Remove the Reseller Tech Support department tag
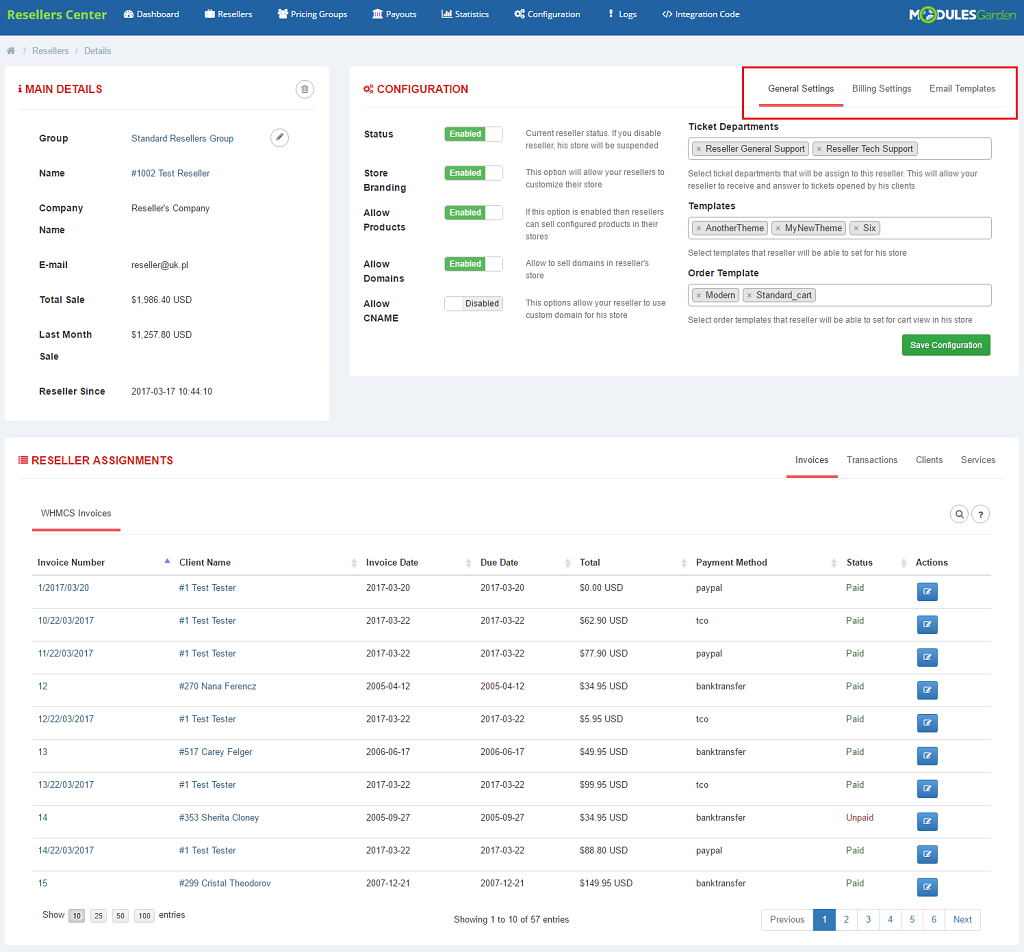 tap(819, 149)
